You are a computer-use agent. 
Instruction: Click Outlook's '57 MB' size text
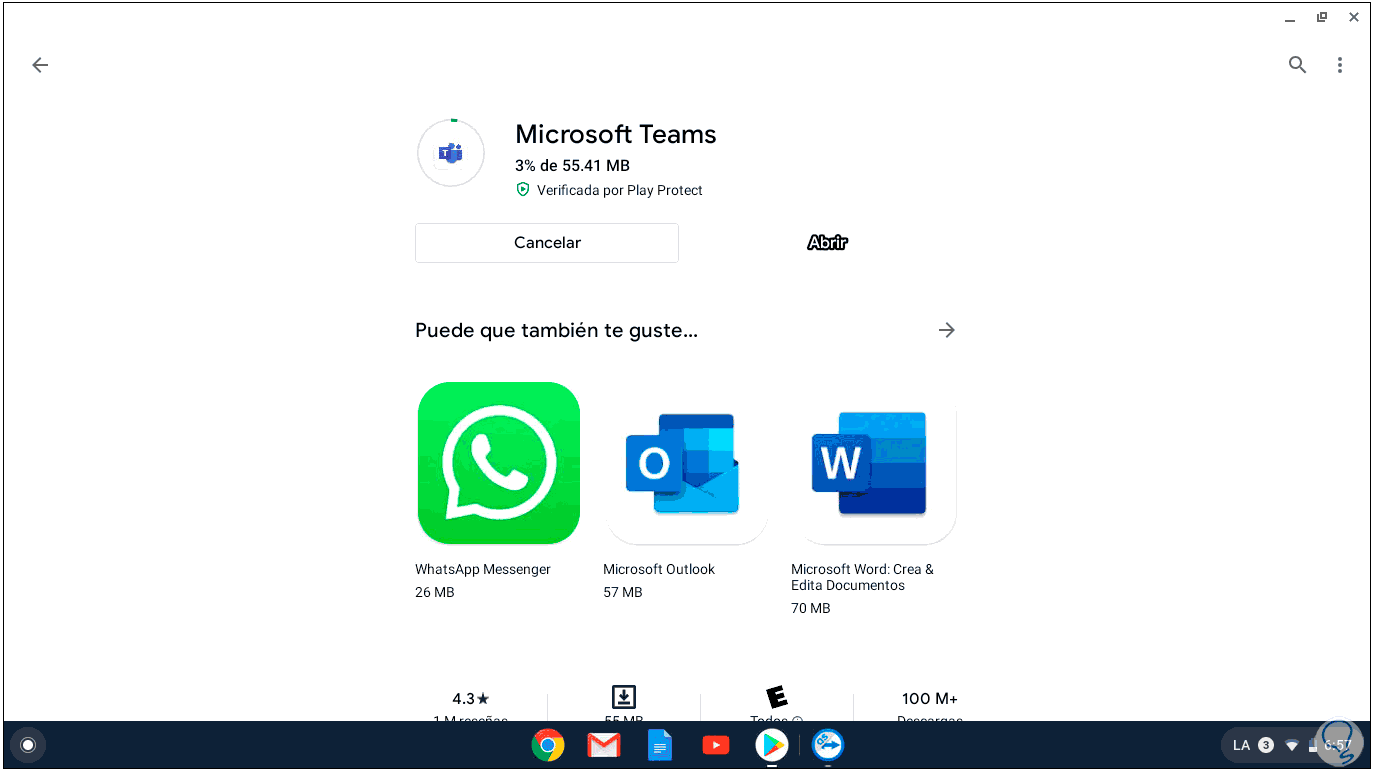623,592
